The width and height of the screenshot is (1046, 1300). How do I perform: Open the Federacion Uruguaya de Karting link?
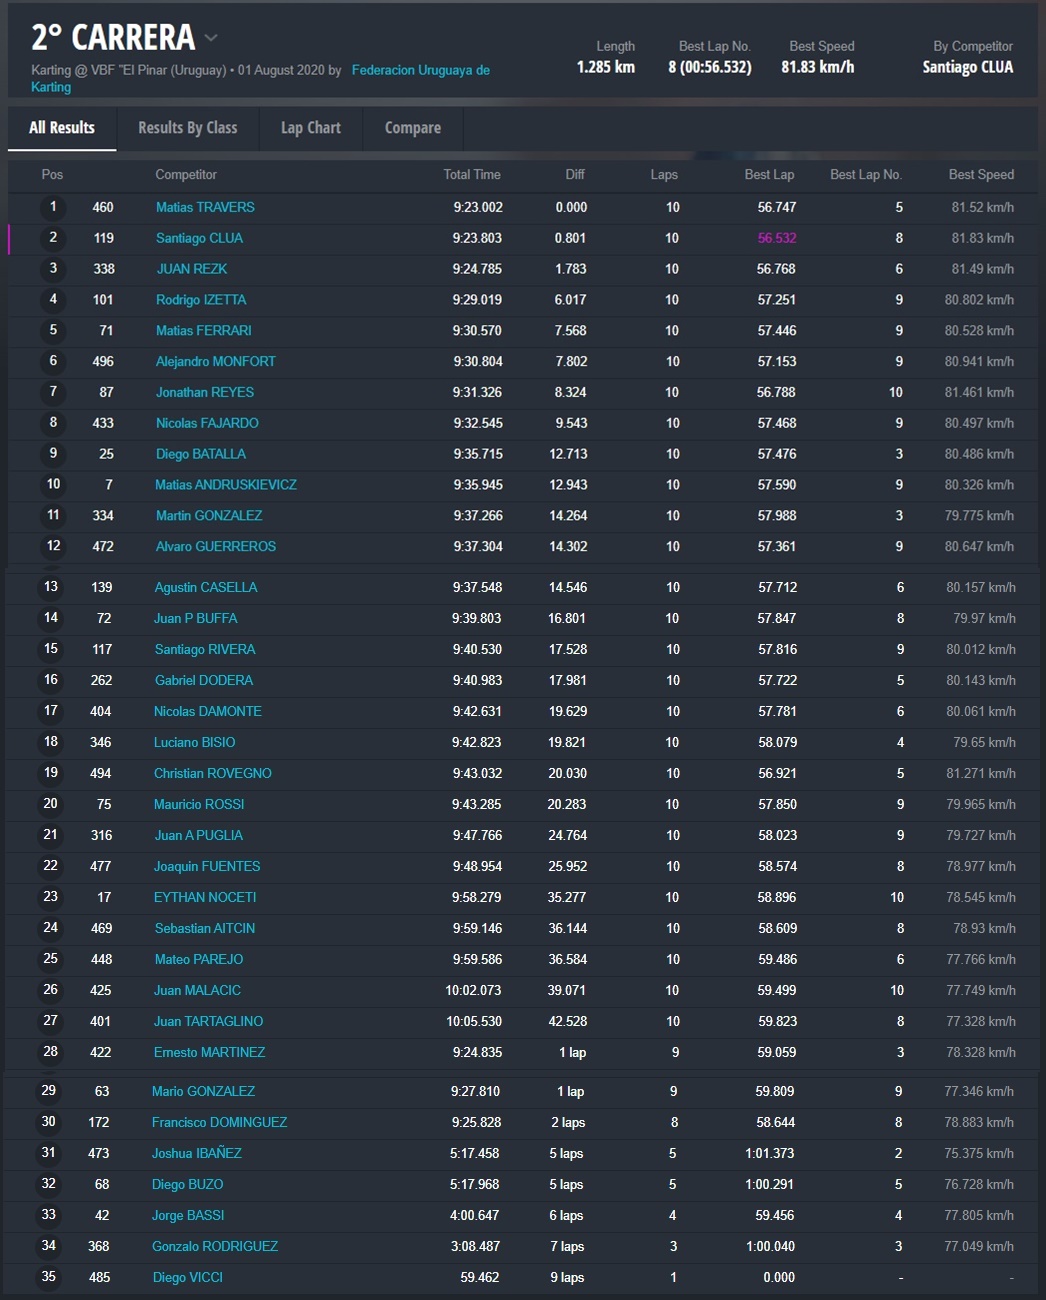coord(420,70)
